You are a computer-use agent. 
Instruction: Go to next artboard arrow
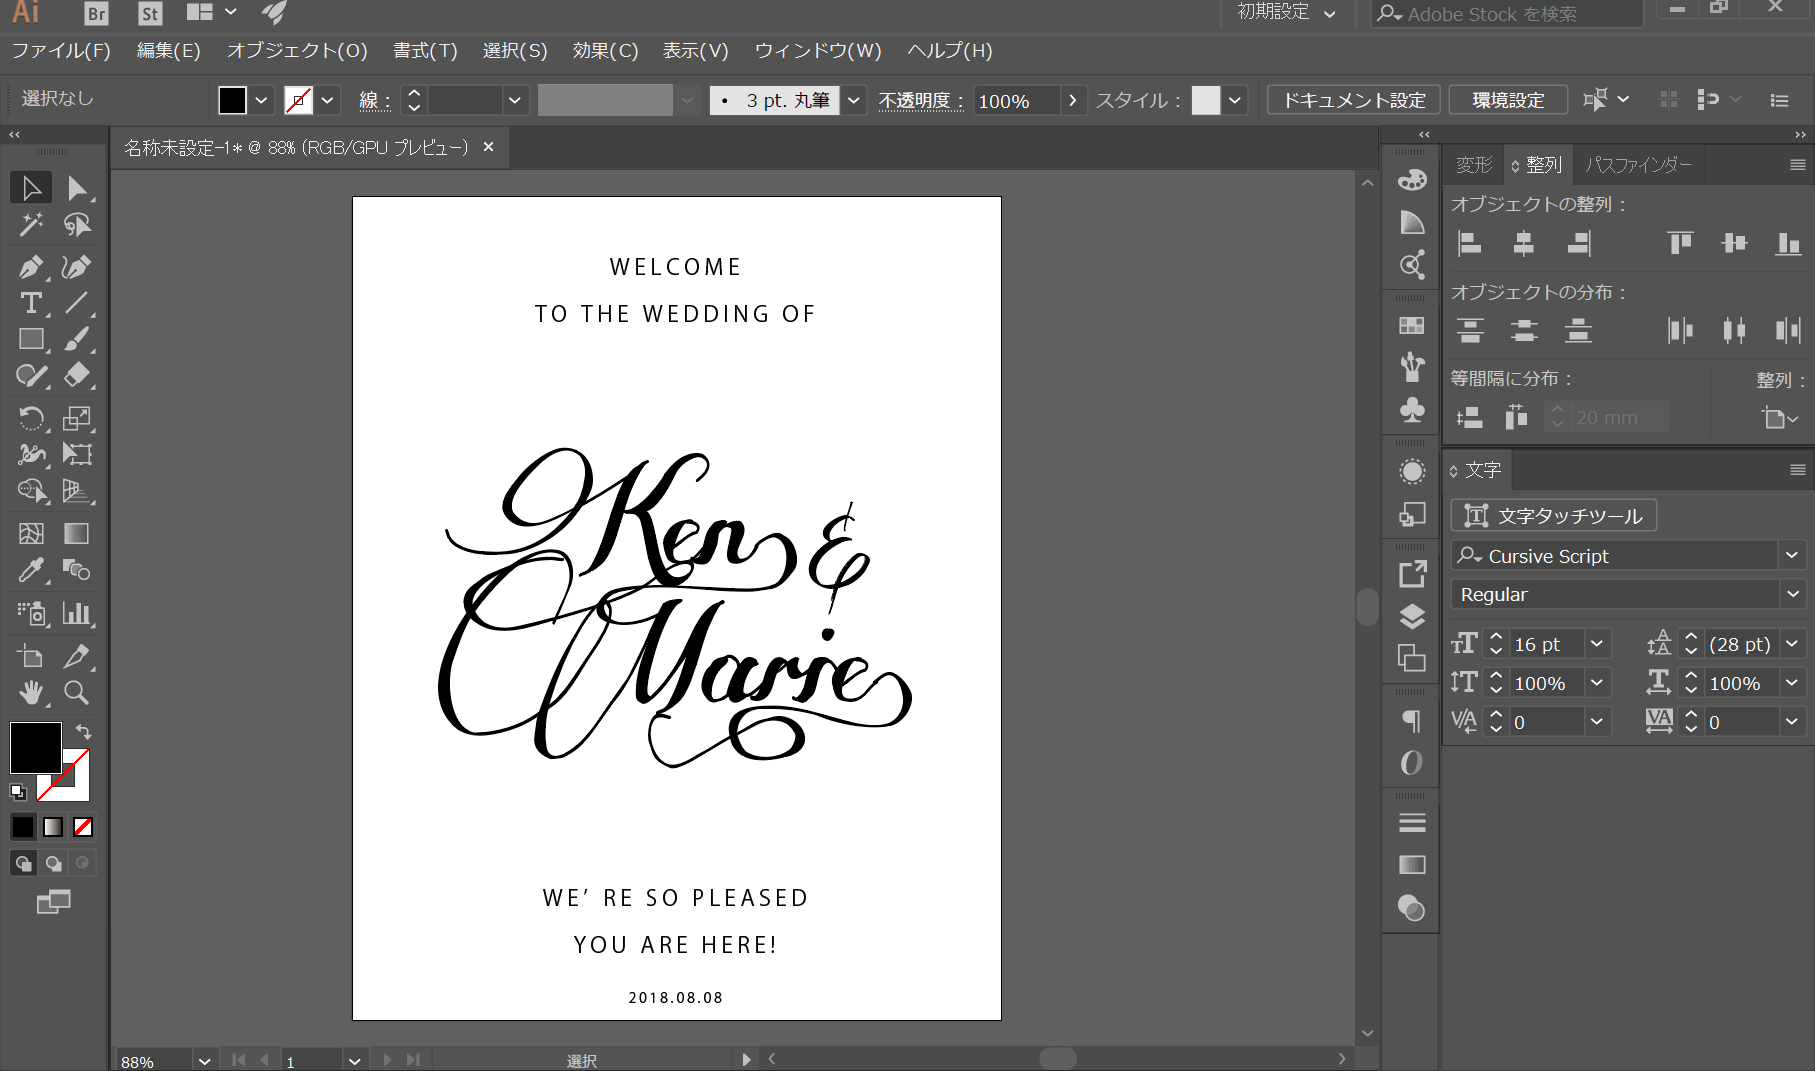click(387, 1060)
